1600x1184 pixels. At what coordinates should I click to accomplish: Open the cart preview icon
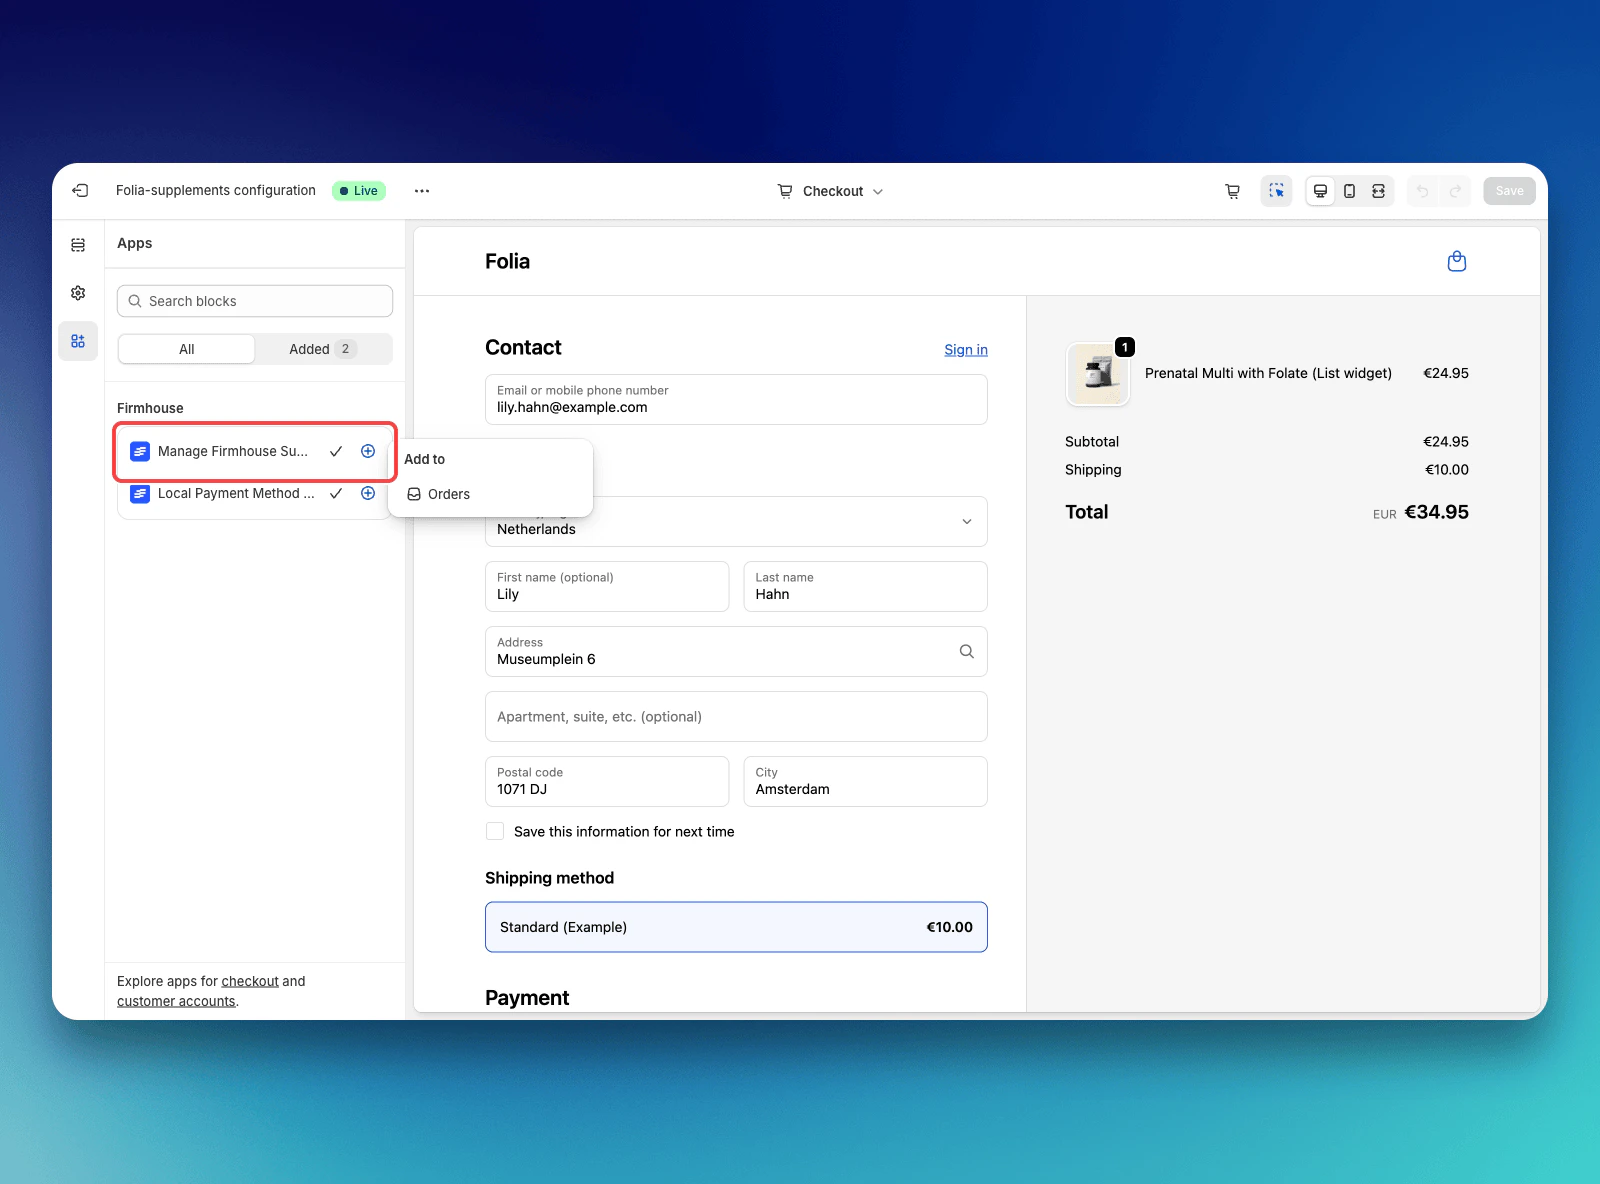[x=1232, y=190]
